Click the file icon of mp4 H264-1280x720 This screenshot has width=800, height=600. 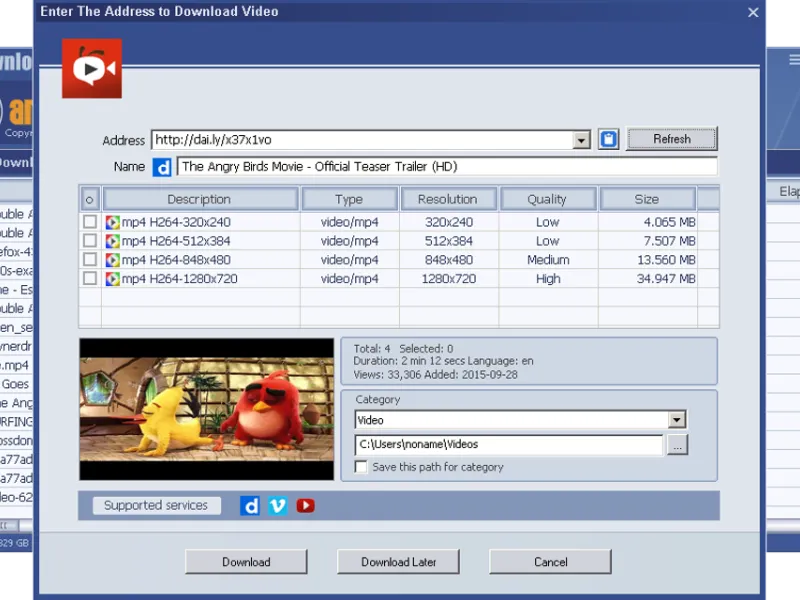112,279
